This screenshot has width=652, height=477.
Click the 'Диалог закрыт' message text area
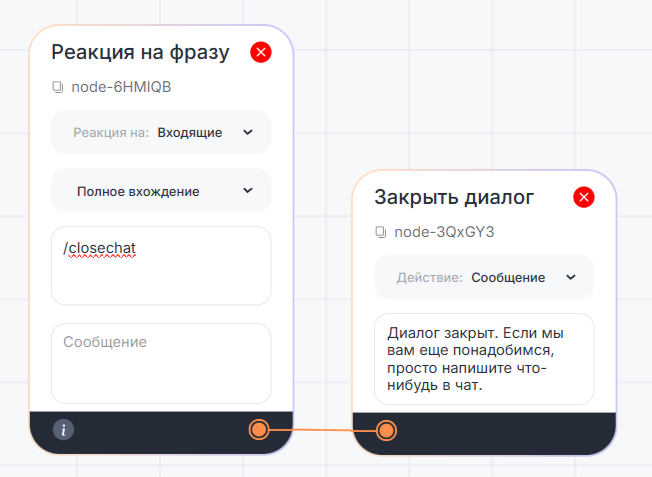click(x=484, y=359)
